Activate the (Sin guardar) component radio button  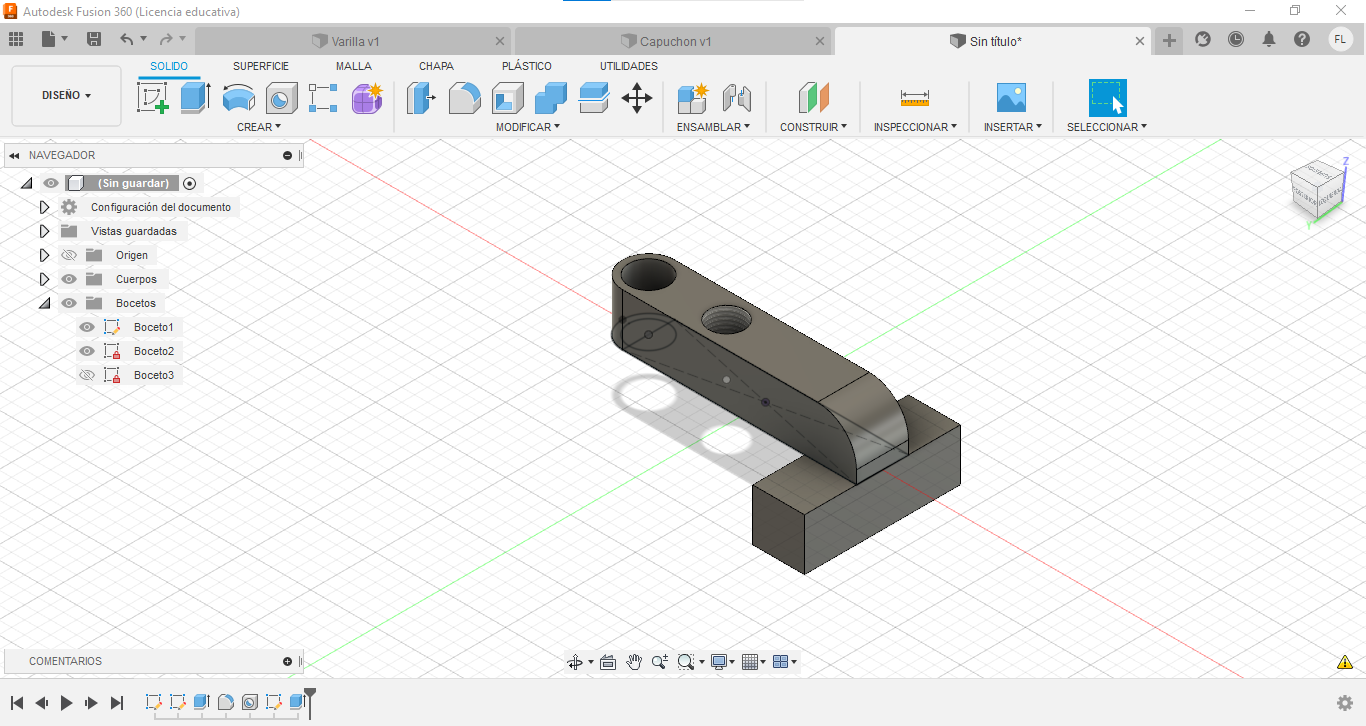(190, 183)
